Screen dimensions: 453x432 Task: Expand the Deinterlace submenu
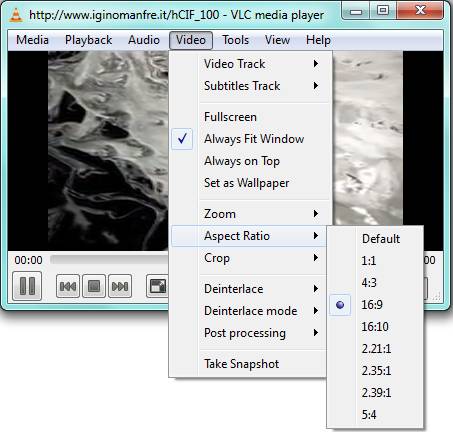click(x=249, y=289)
